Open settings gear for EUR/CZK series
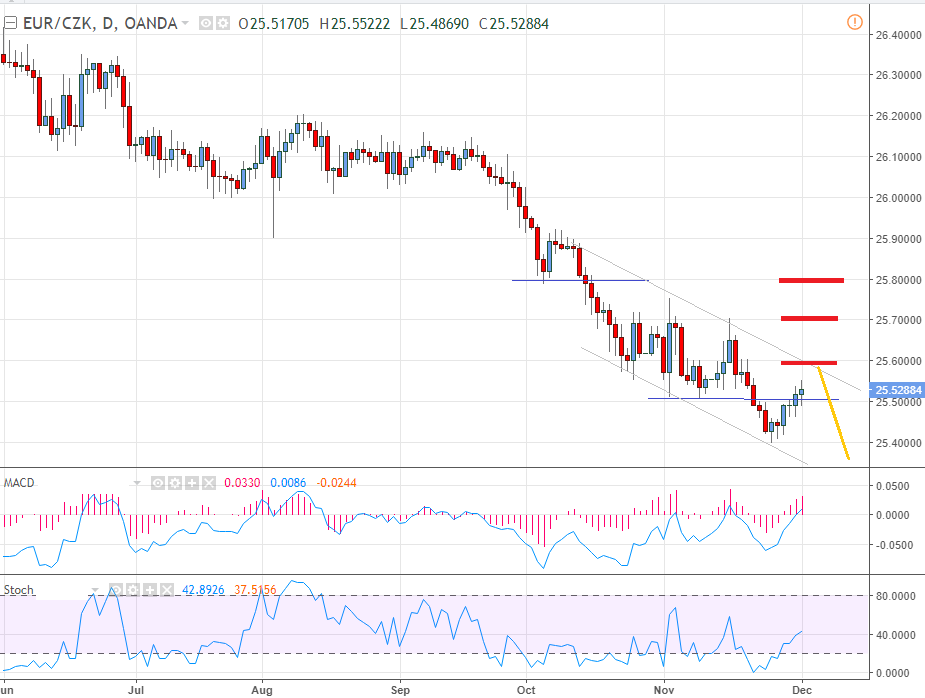This screenshot has width=925, height=698. tap(222, 24)
